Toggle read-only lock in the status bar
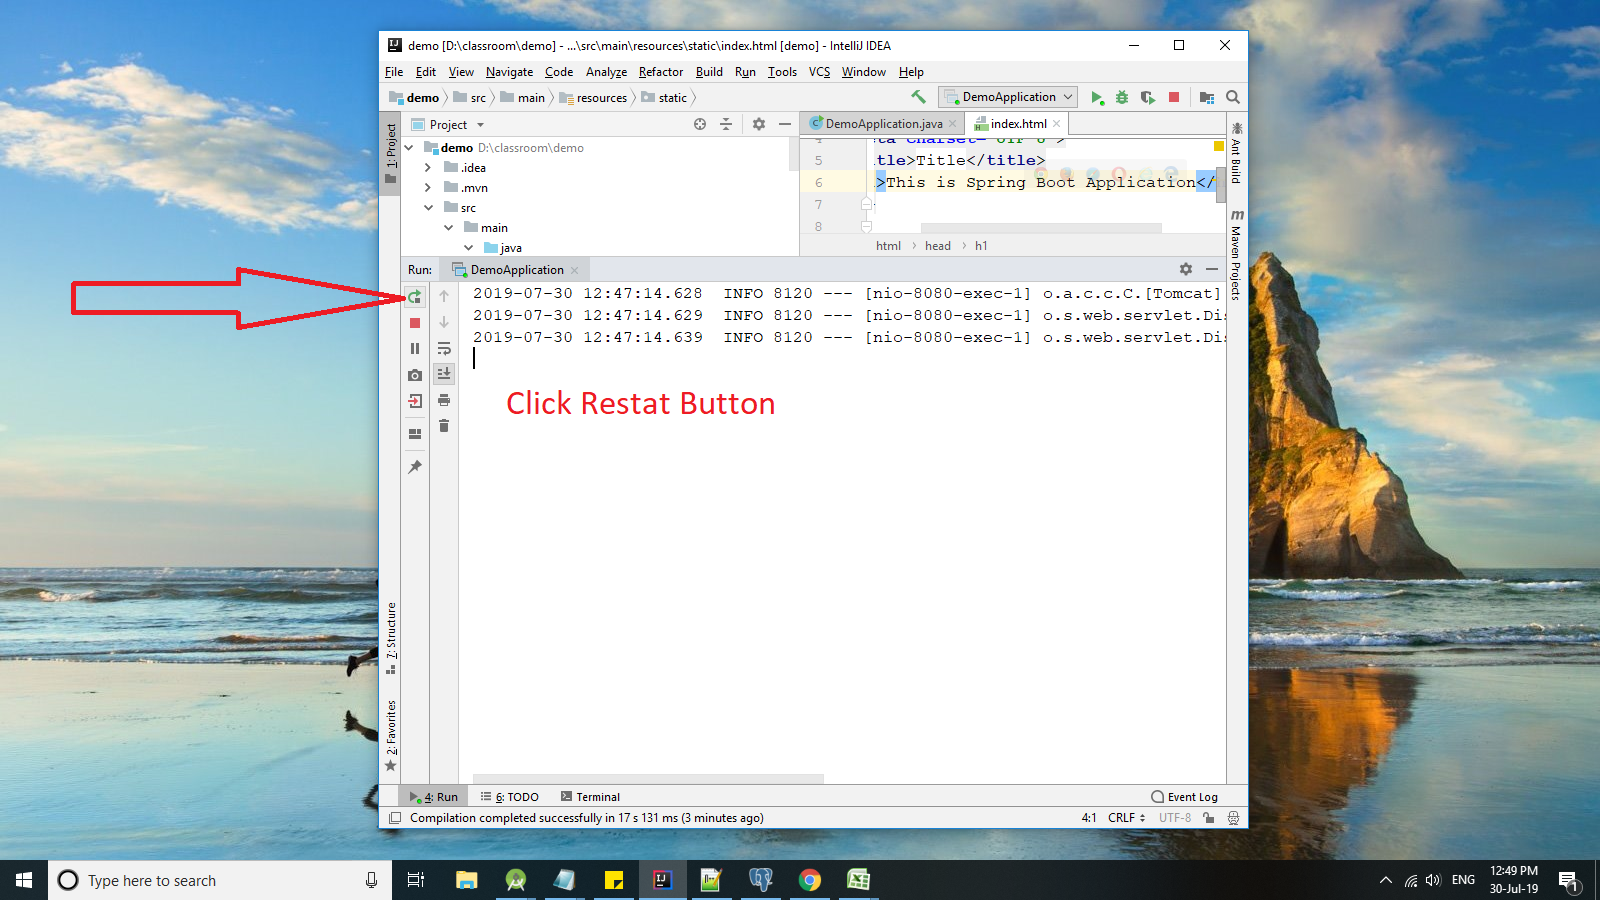This screenshot has width=1600, height=900. coord(1209,818)
